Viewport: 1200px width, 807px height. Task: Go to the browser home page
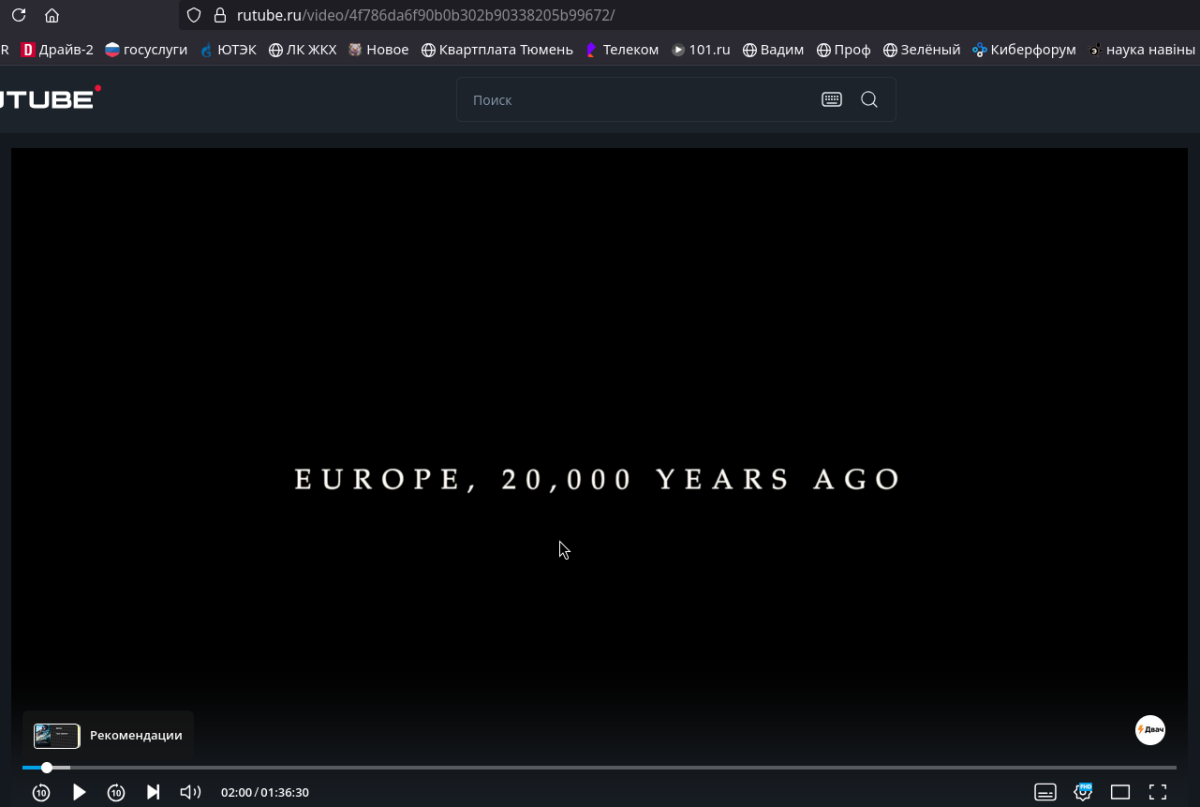click(52, 15)
